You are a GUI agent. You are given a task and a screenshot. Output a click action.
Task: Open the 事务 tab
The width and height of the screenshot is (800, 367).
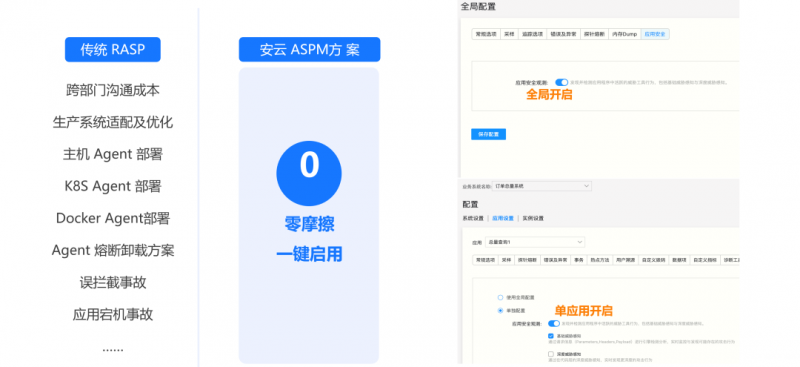click(579, 260)
